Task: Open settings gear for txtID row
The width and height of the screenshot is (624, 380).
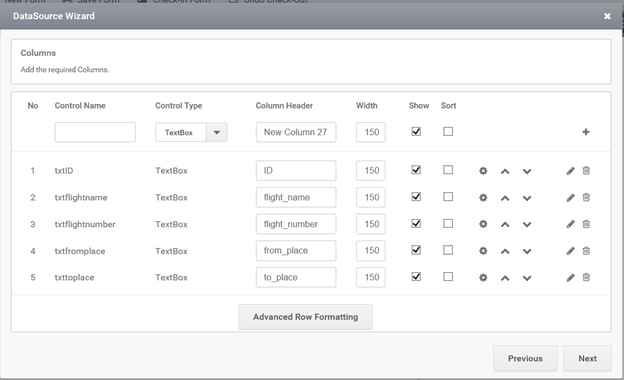Action: tap(483, 171)
